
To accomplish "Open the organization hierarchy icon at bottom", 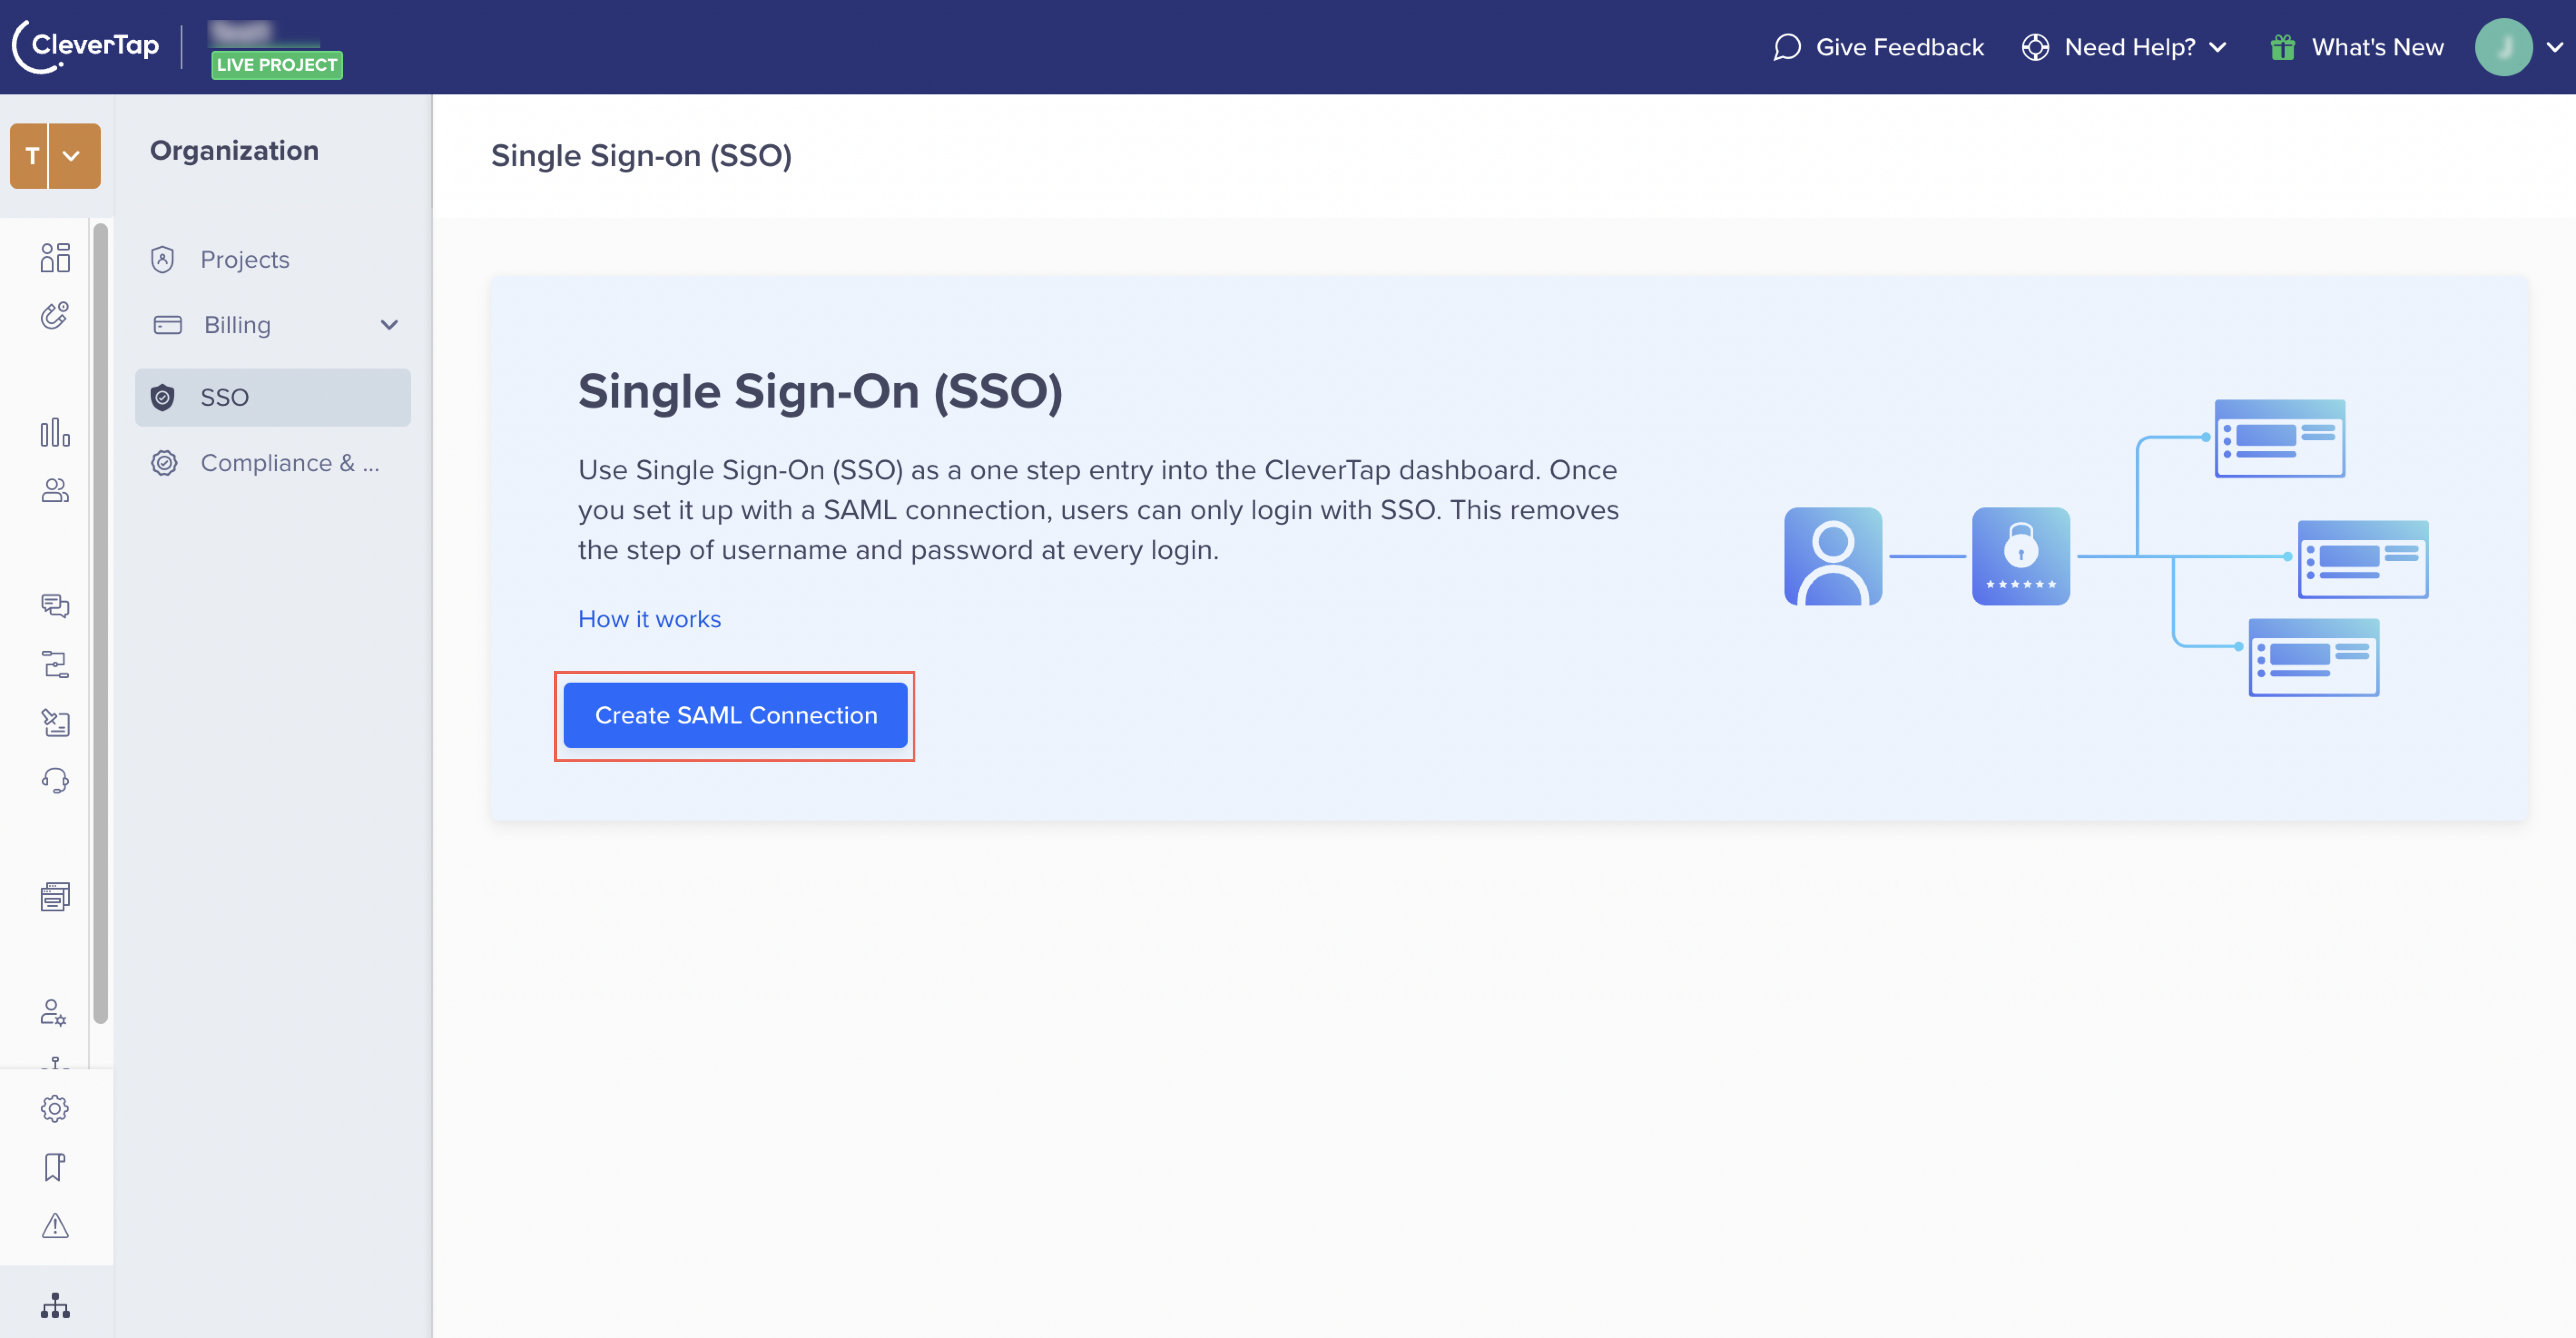I will pyautogui.click(x=55, y=1305).
